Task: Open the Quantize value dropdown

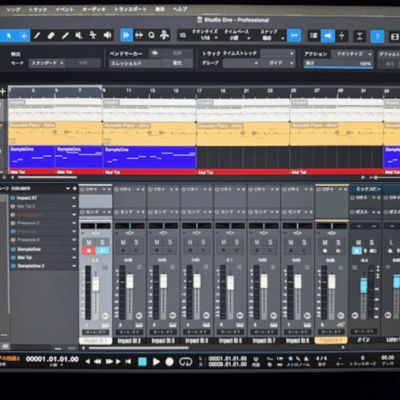Action: point(206,38)
